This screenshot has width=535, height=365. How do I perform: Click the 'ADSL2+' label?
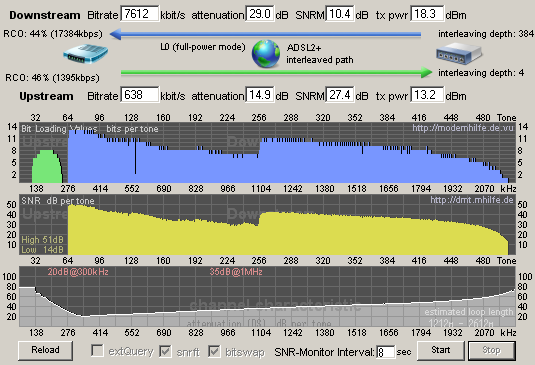(x=304, y=47)
